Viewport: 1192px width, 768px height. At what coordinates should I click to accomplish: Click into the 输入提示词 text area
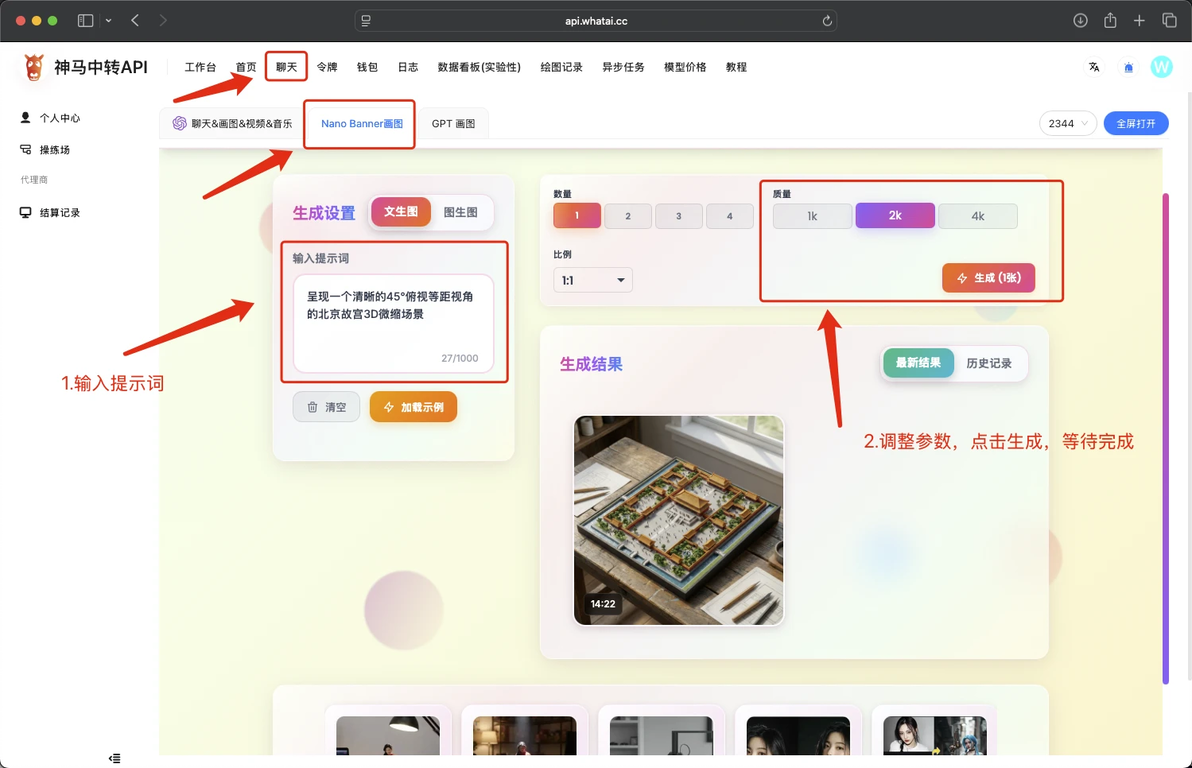(x=394, y=323)
